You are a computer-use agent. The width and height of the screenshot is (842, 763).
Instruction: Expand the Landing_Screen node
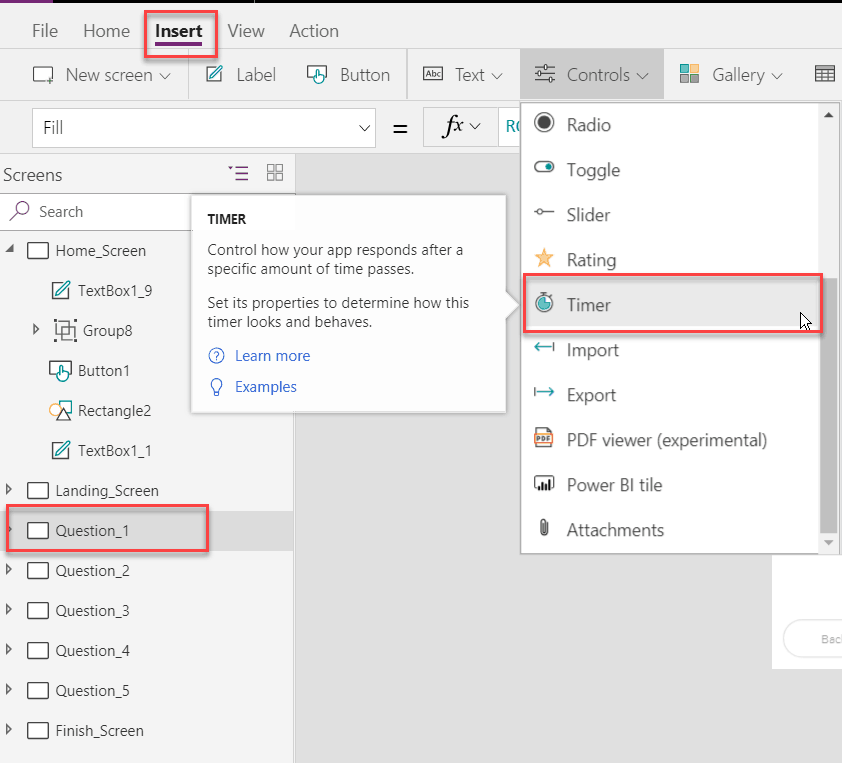point(9,489)
